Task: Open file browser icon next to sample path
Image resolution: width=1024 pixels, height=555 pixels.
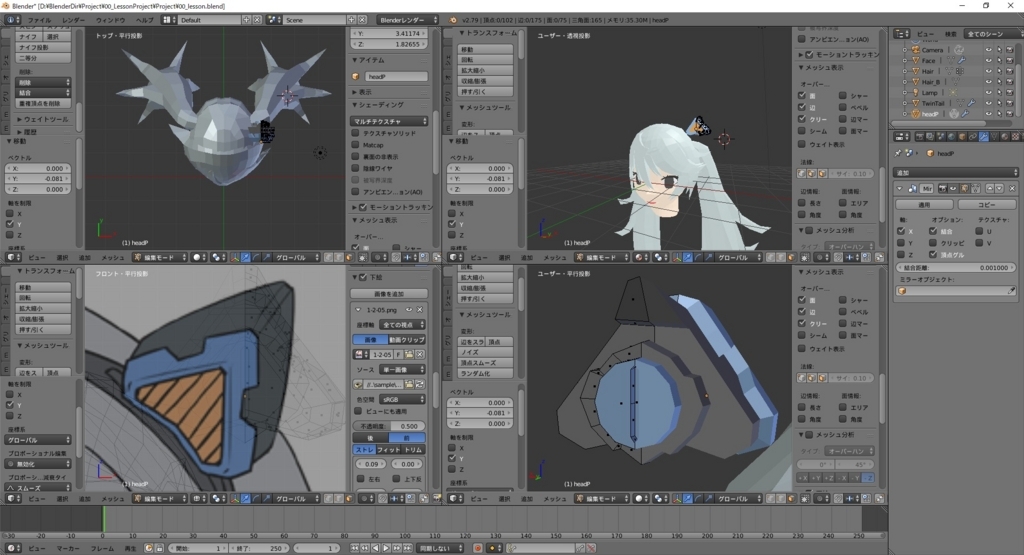Action: coord(409,384)
